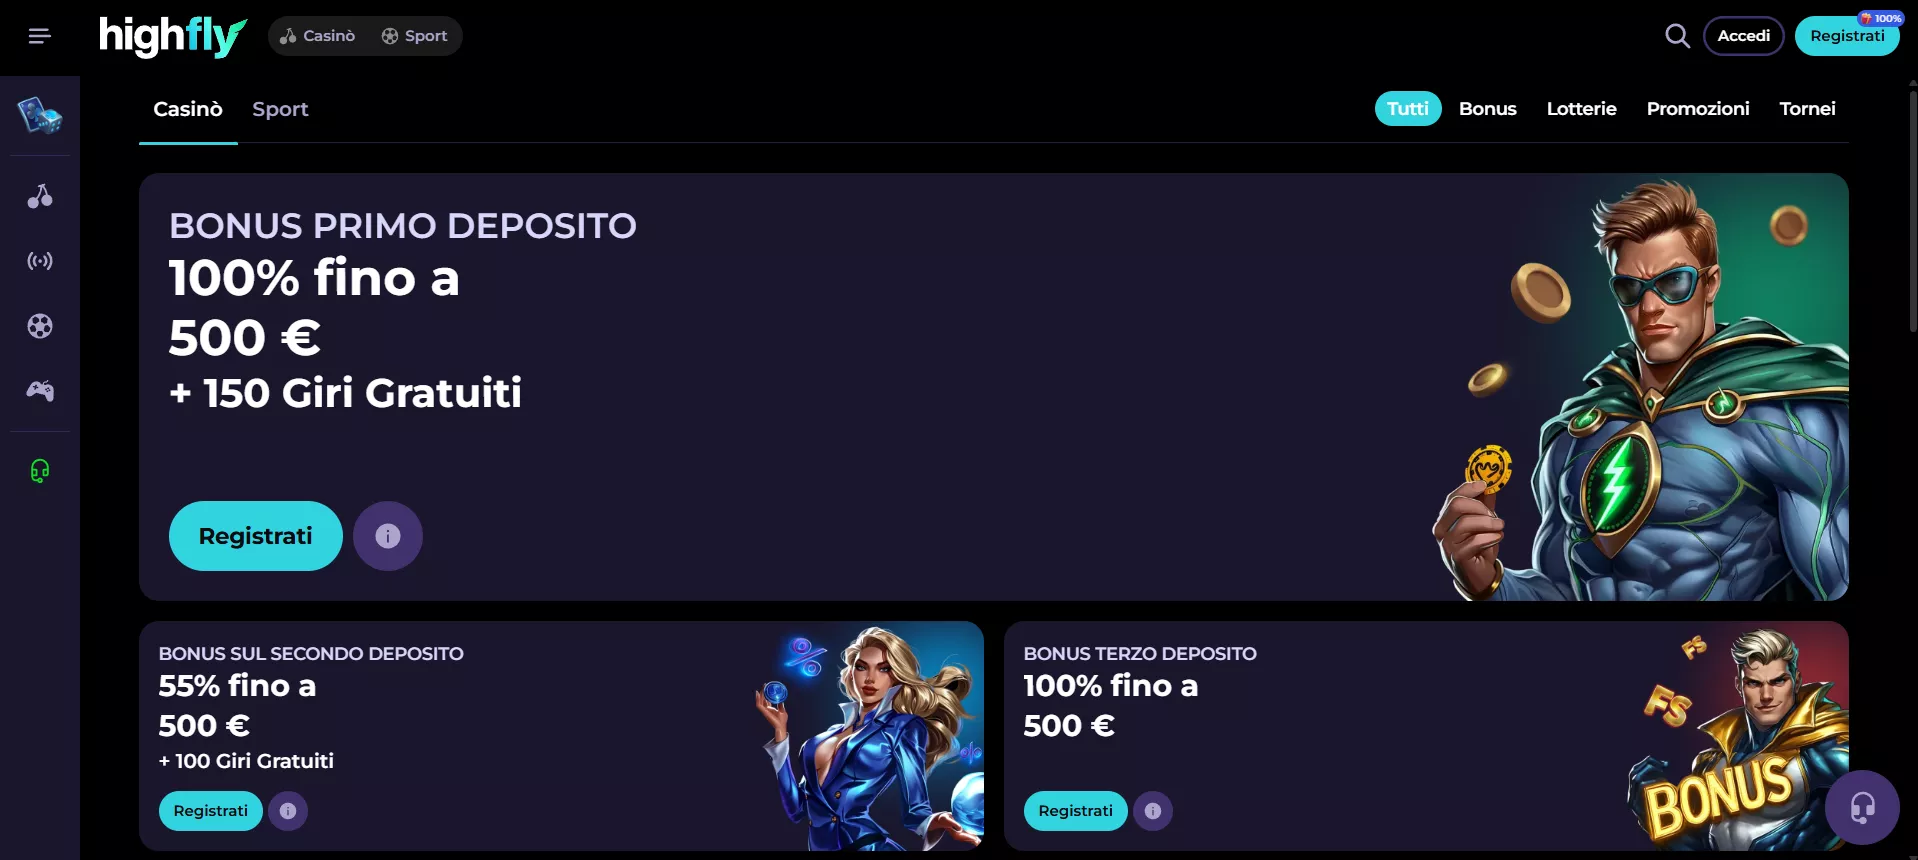Click the highfly logo
The image size is (1918, 860).
(172, 37)
